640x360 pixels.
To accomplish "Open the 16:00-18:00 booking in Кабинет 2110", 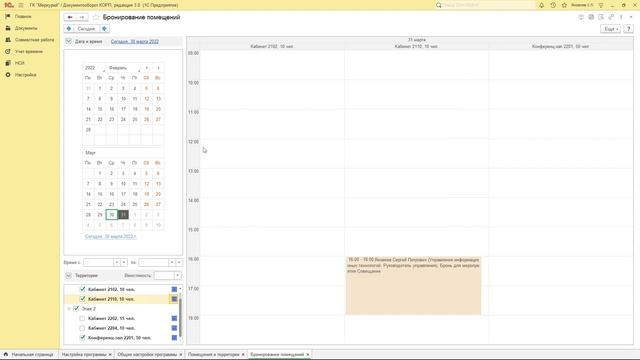I will (x=413, y=286).
